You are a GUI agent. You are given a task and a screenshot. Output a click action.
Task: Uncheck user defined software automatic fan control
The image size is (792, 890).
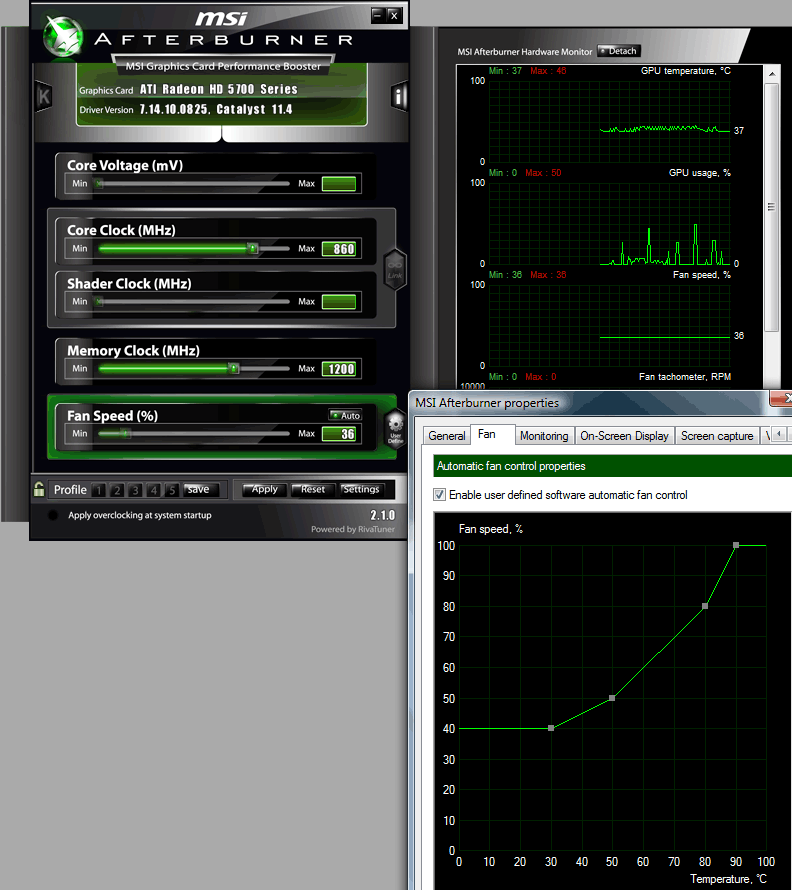click(439, 495)
